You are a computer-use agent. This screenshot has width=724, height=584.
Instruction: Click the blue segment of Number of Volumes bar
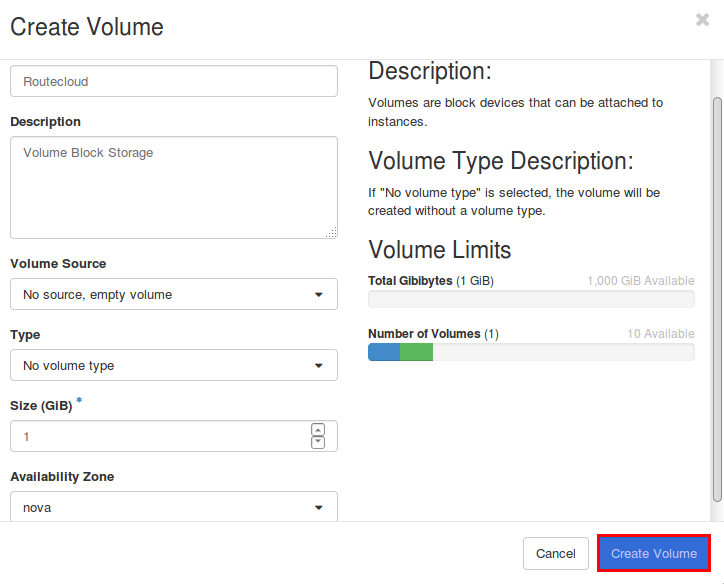click(384, 352)
